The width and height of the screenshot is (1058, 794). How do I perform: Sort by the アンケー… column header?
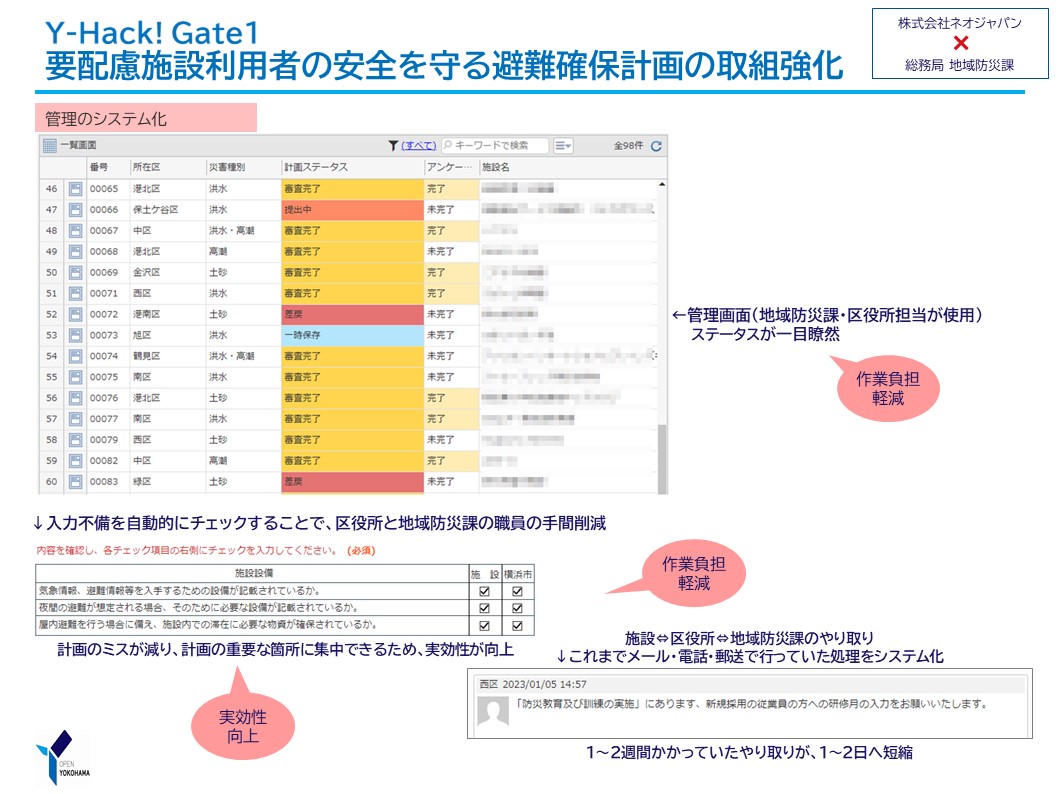449,167
